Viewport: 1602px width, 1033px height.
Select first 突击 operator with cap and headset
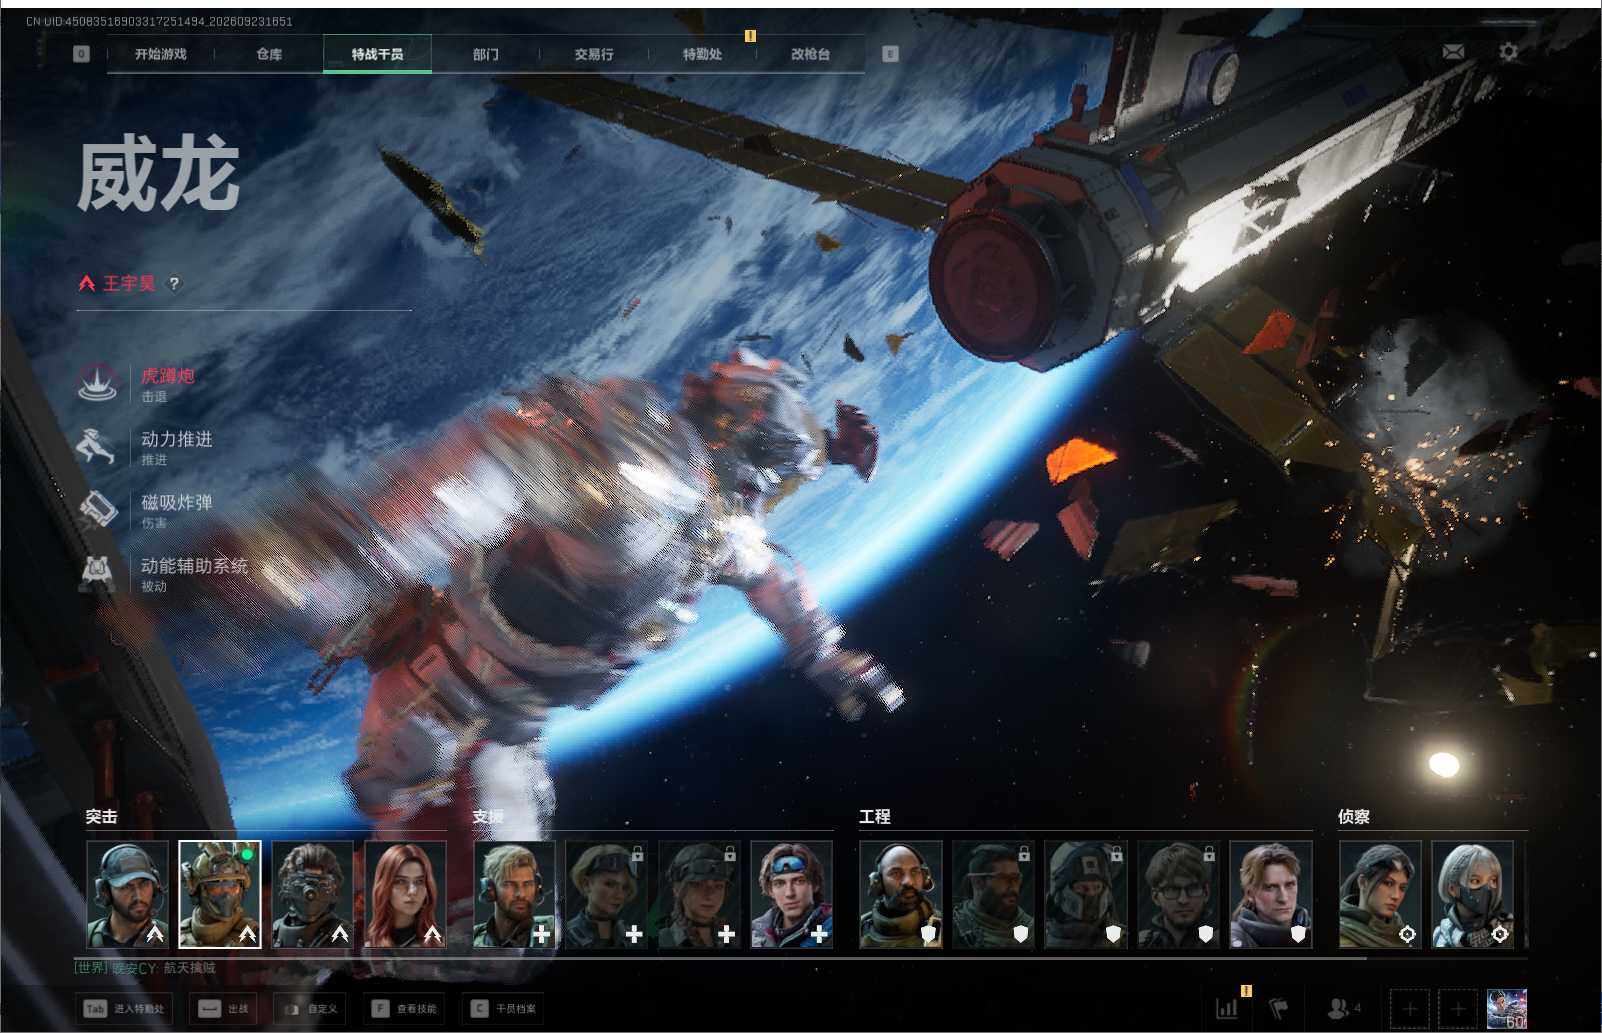pos(127,894)
